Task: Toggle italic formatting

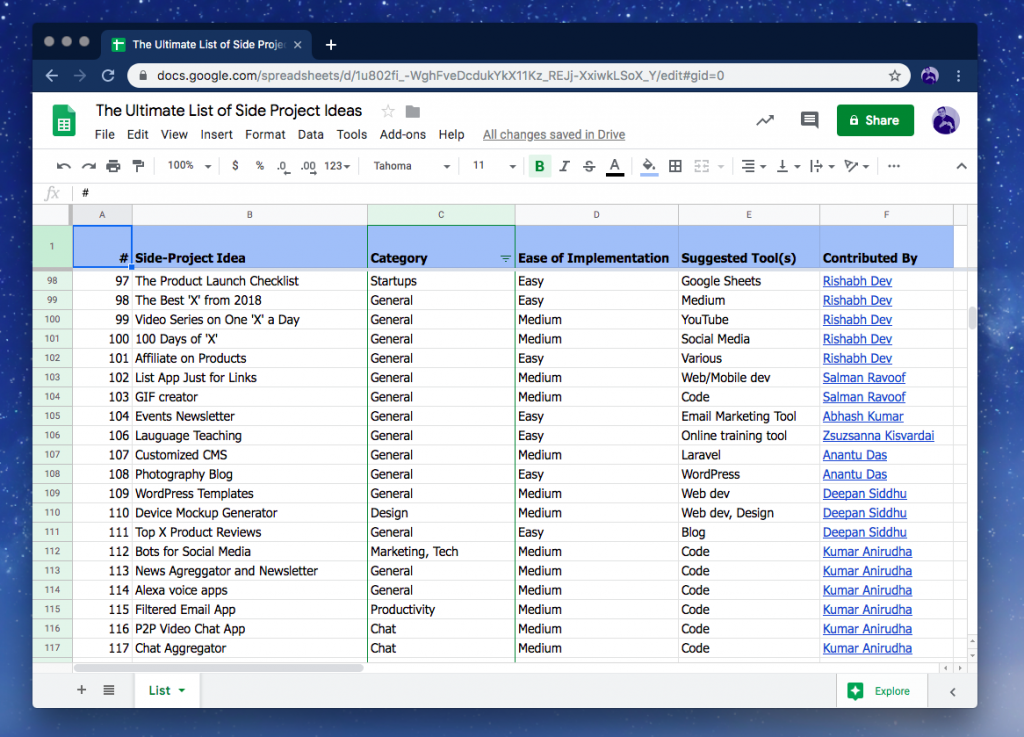Action: point(562,166)
